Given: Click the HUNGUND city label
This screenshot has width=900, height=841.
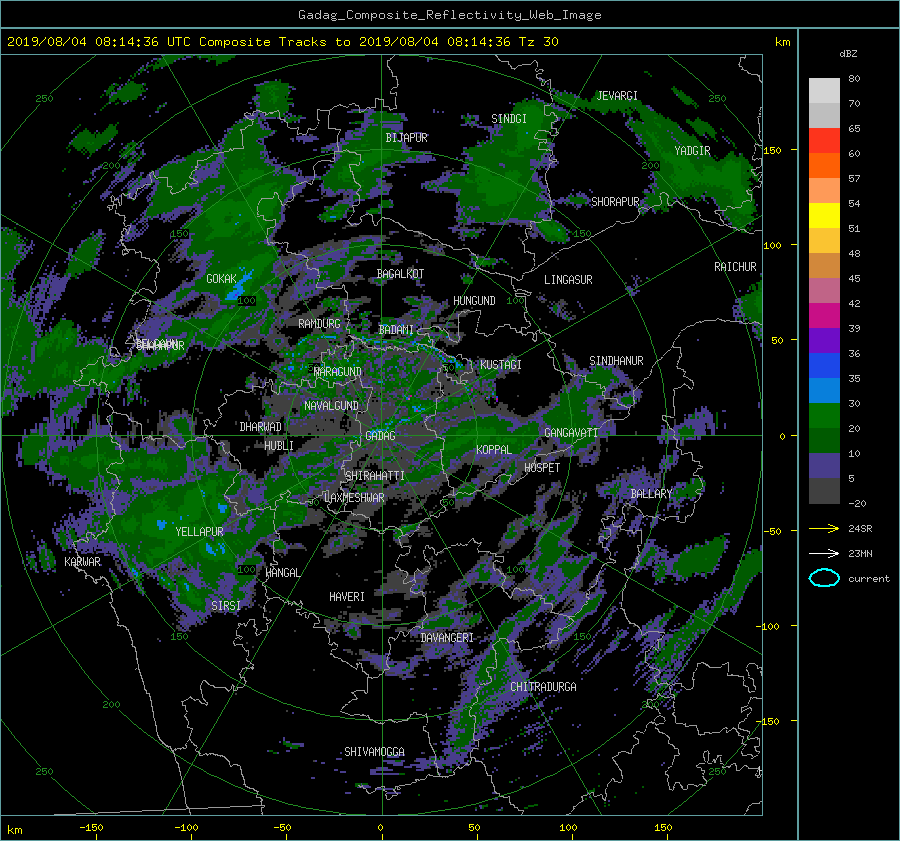Looking at the screenshot, I should [x=474, y=301].
